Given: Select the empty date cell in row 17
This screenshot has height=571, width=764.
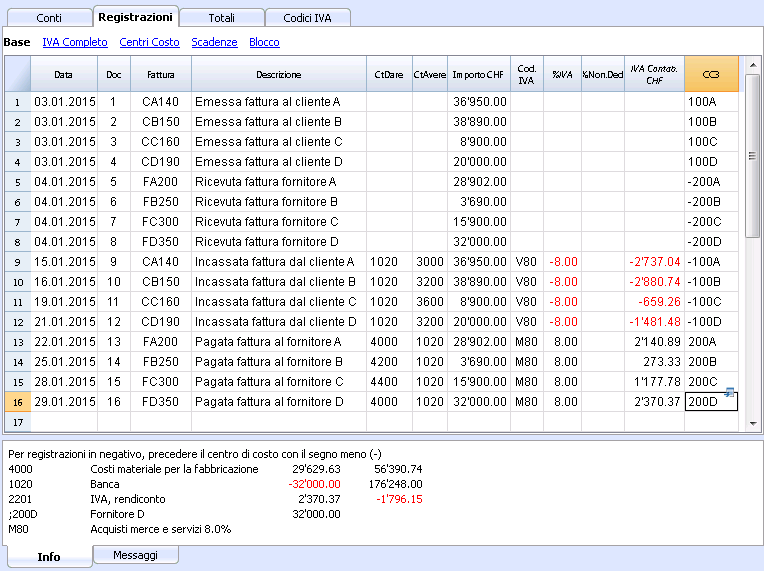Looking at the screenshot, I should click(x=64, y=422).
